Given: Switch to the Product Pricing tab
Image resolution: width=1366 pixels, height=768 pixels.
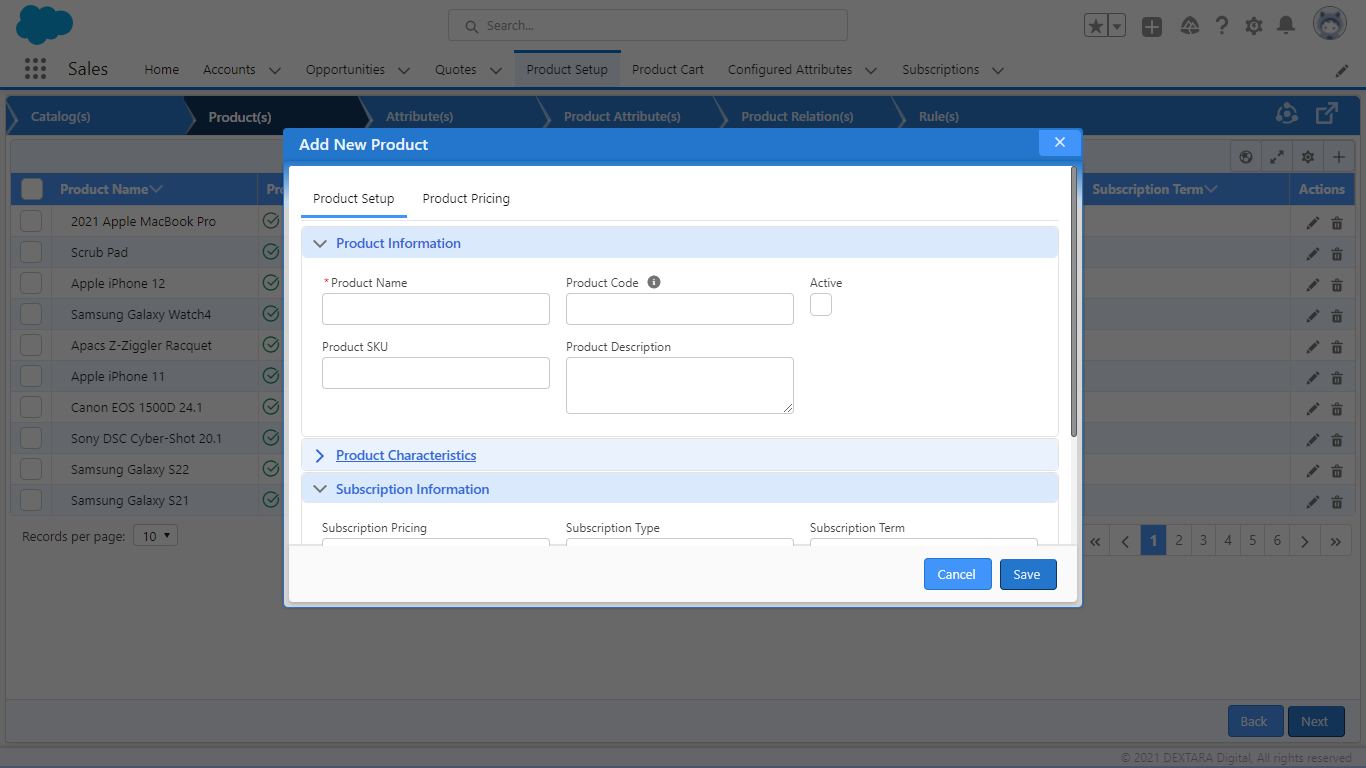Looking at the screenshot, I should coord(466,198).
